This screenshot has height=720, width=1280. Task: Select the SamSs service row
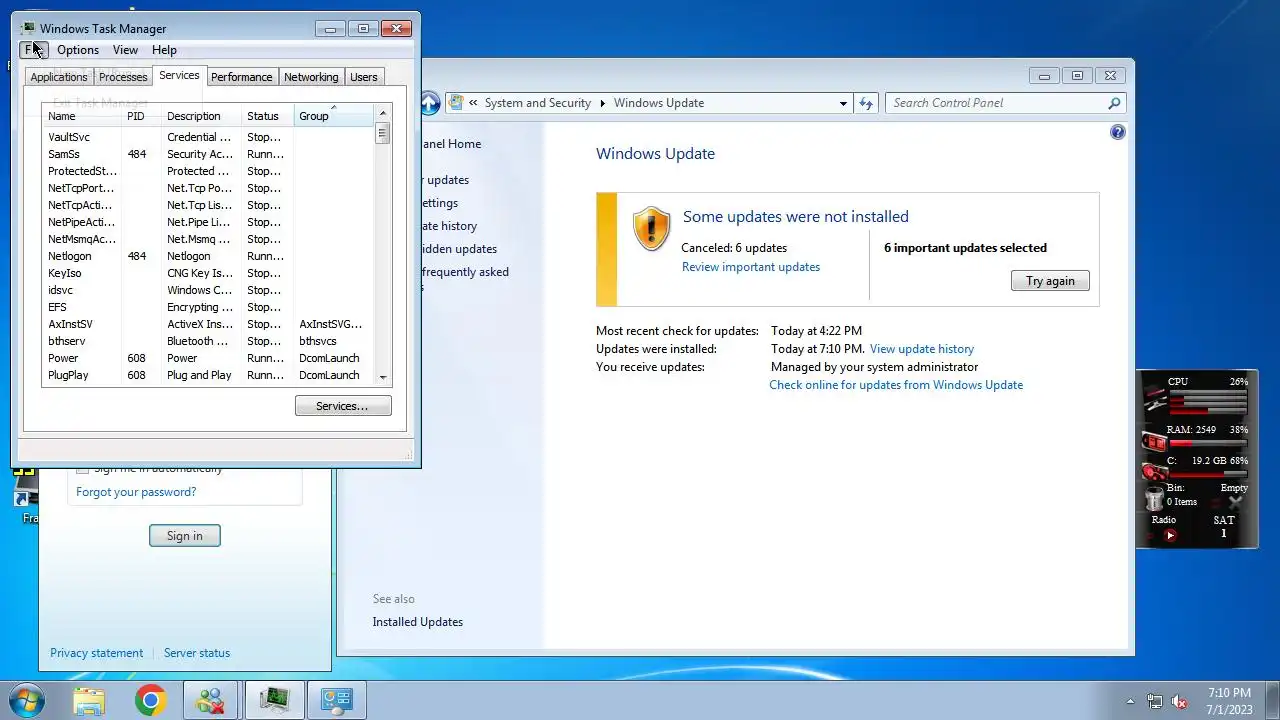click(x=209, y=154)
